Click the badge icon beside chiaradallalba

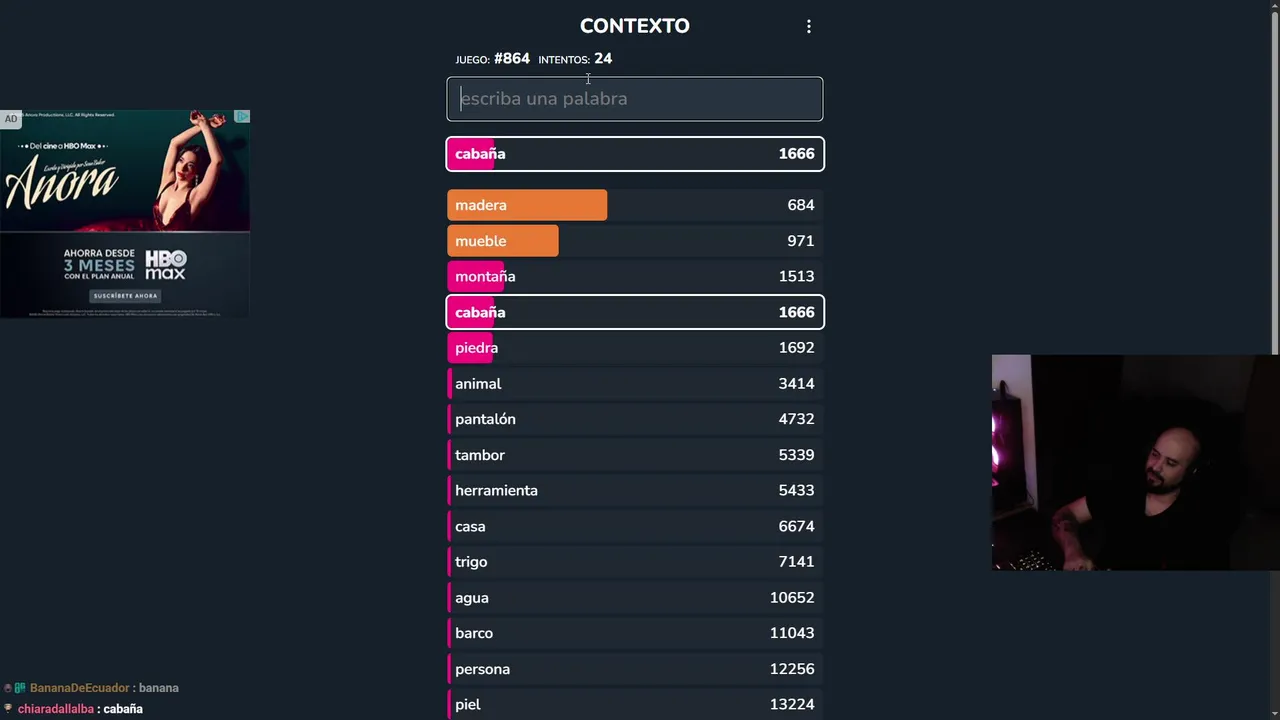point(8,709)
